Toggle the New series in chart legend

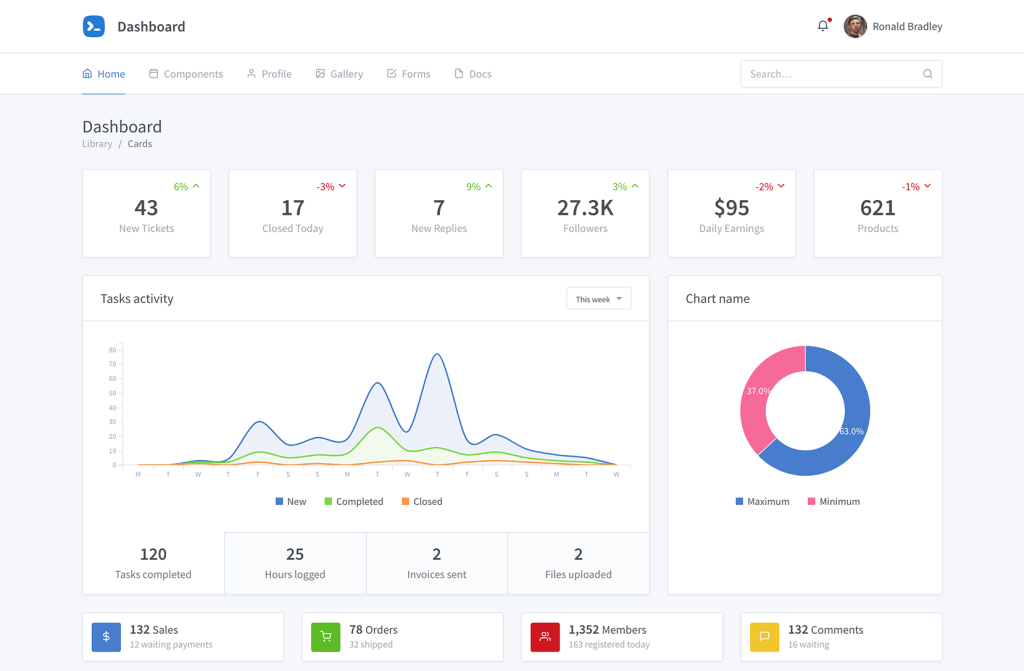coord(291,501)
